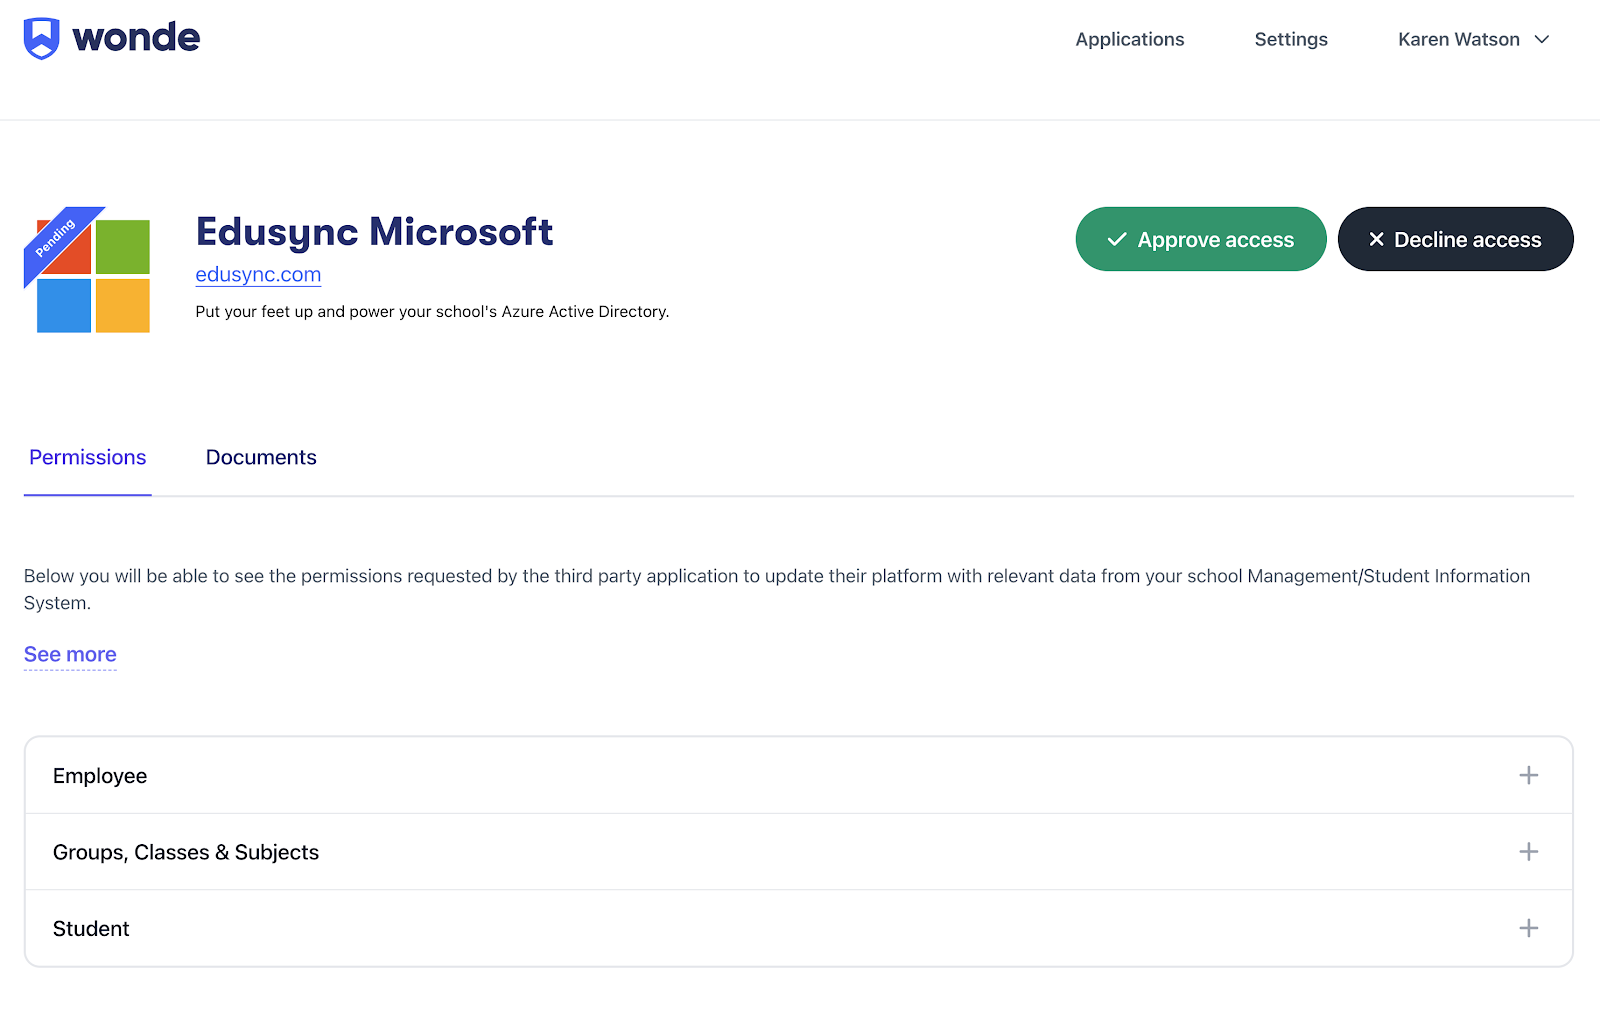Click the Wonde wordmark in the header

click(136, 38)
